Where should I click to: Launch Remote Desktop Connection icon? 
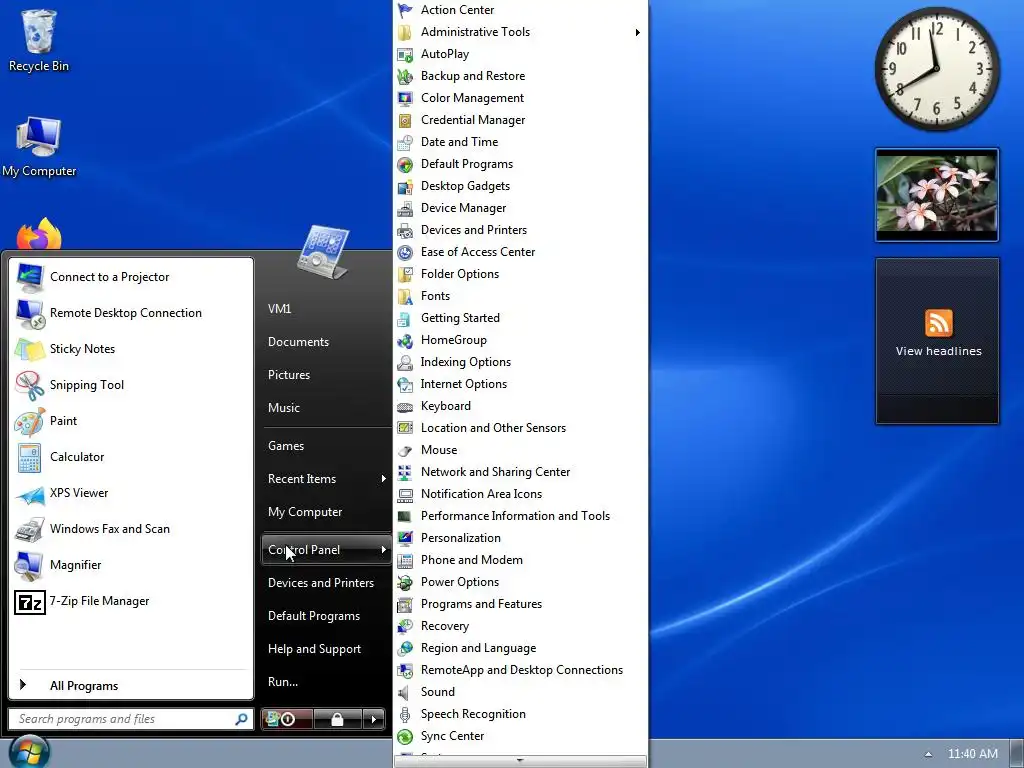click(30, 313)
